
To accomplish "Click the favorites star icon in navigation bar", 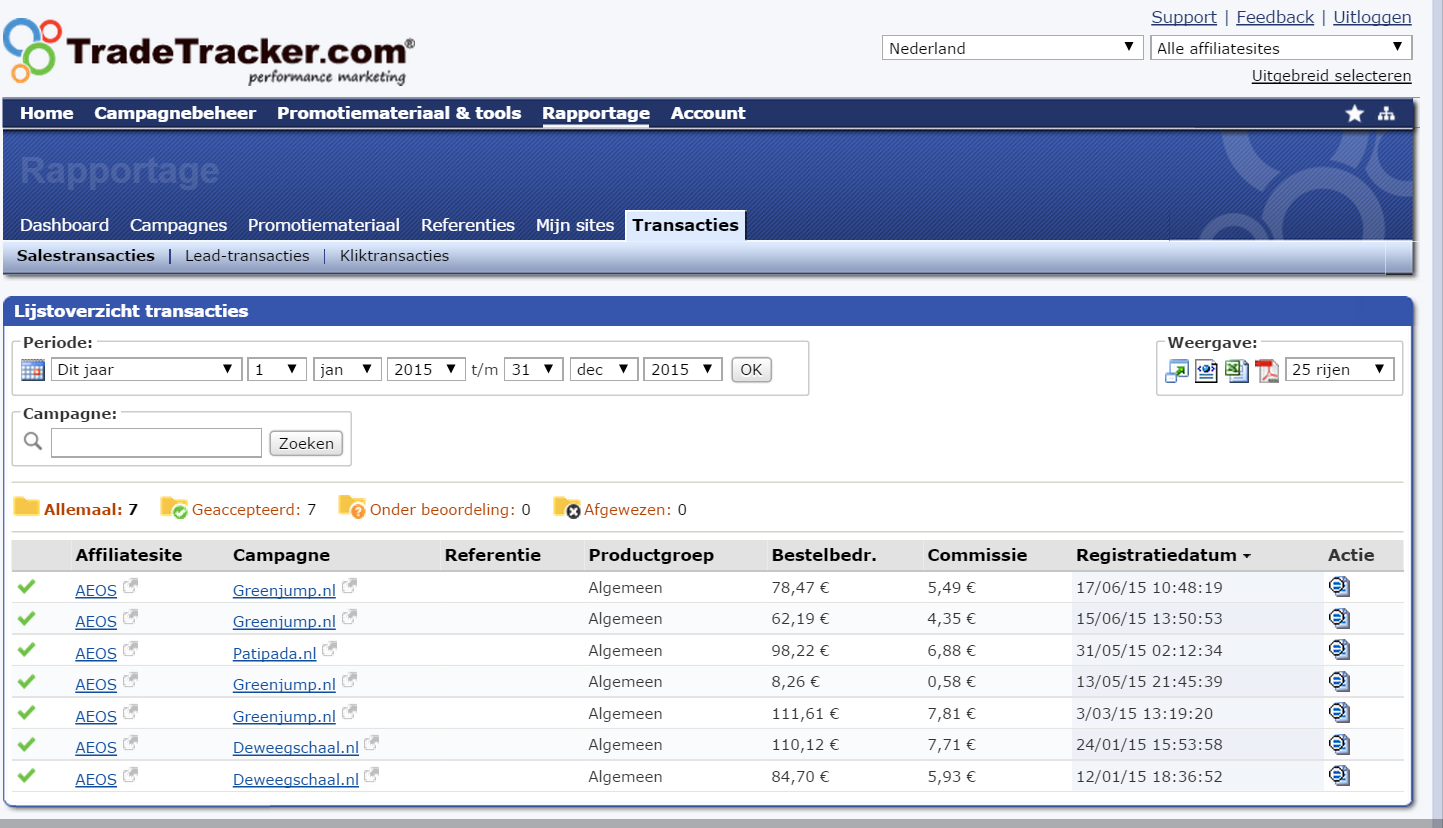I will (1354, 114).
